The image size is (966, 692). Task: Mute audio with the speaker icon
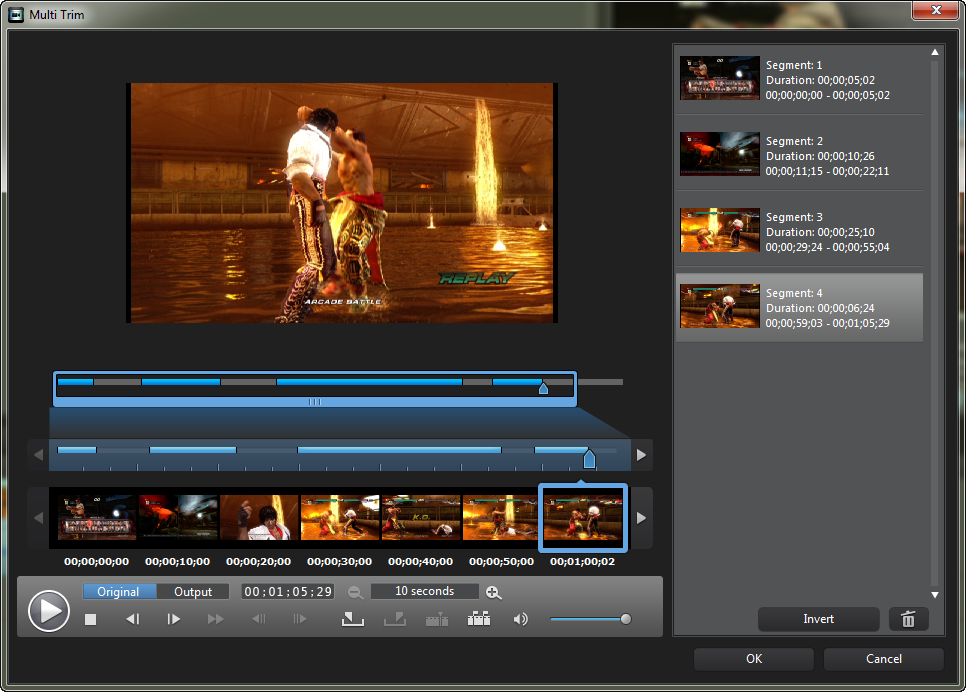tap(520, 619)
